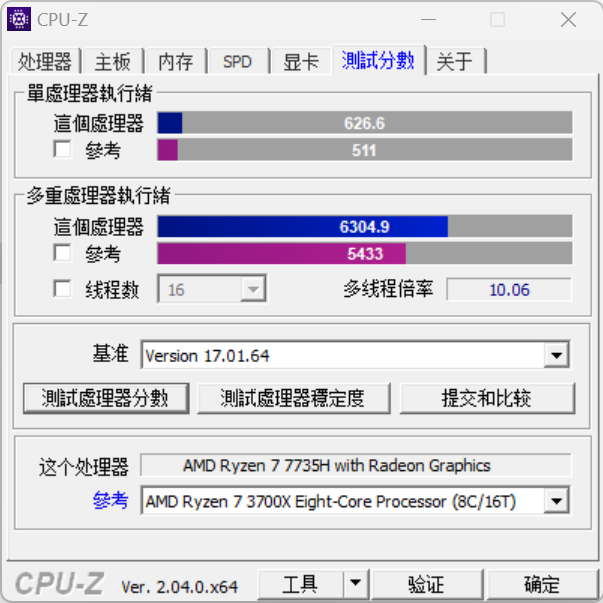Click the single-thread 626.6 score bar

click(365, 123)
